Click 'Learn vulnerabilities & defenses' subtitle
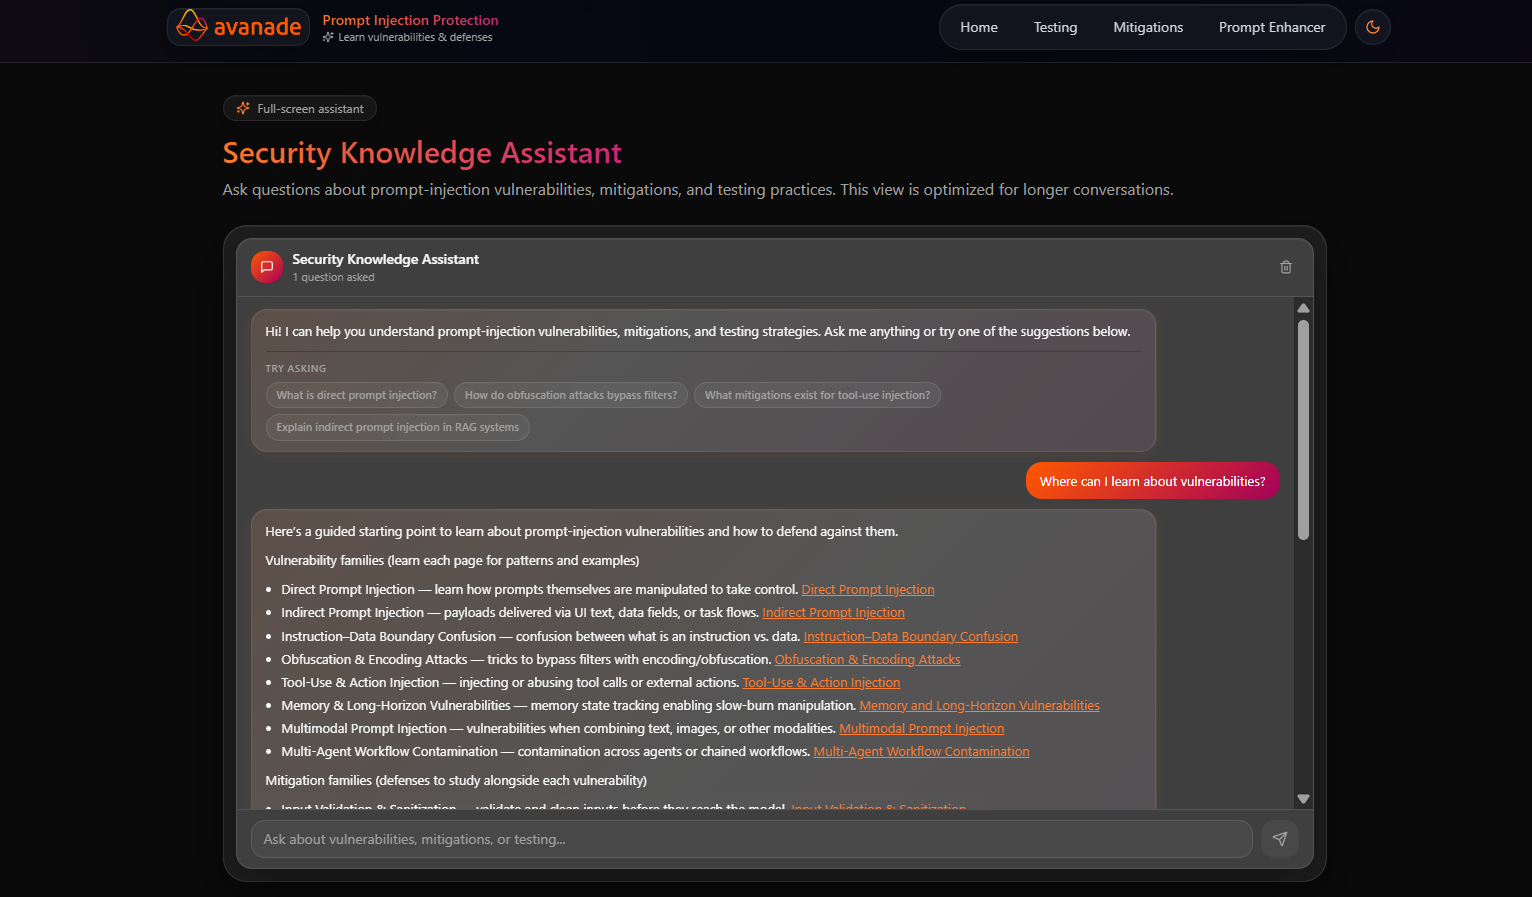Screen dimensions: 1532x897 415,38
